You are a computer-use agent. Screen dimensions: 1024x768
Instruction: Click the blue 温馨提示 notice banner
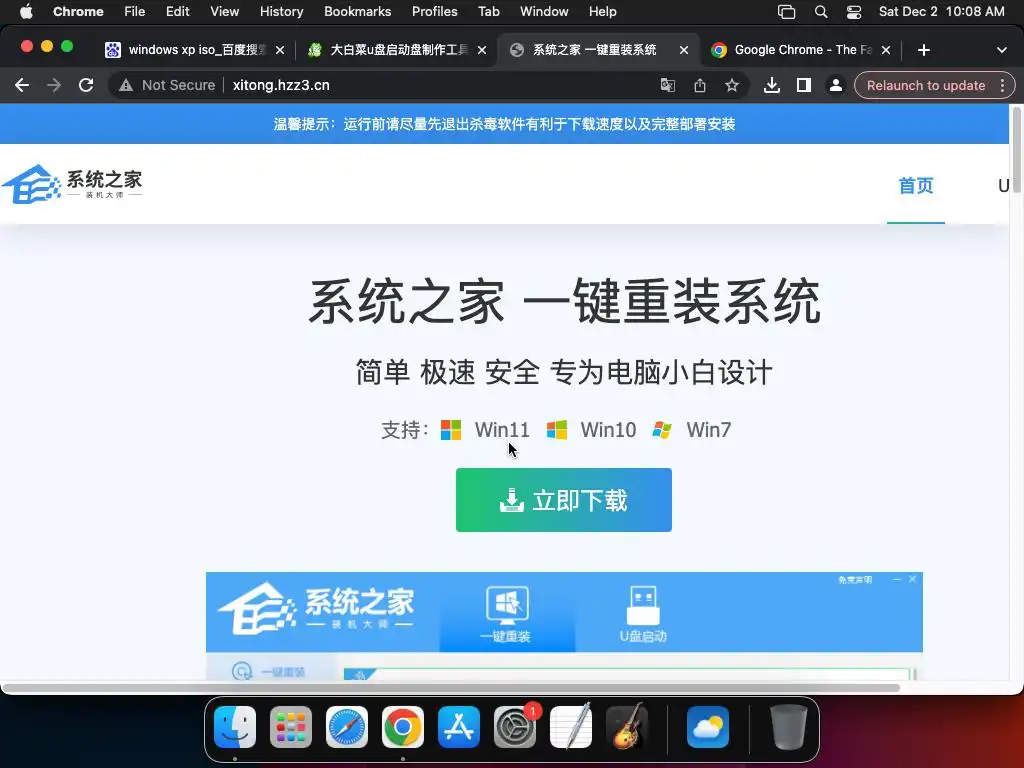pos(504,124)
